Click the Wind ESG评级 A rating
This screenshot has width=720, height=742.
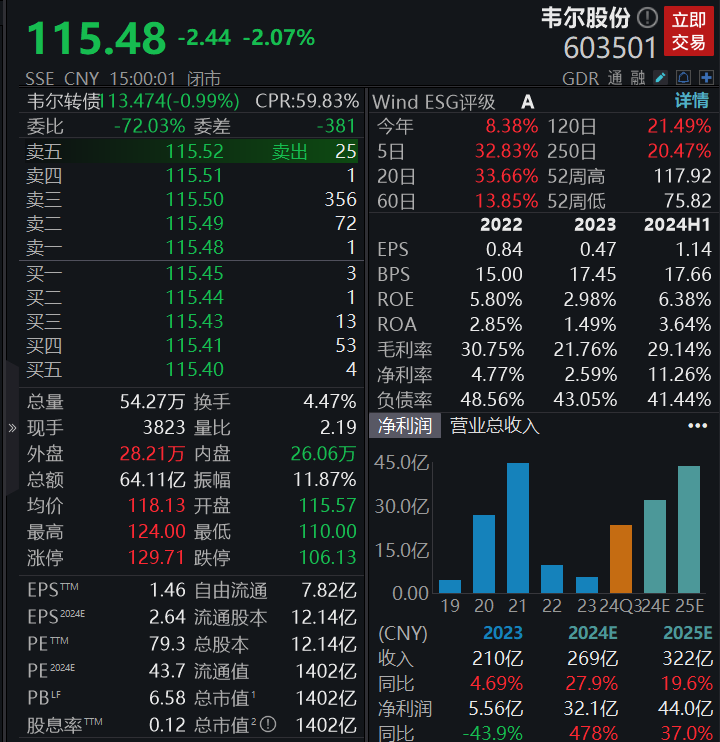pos(527,101)
